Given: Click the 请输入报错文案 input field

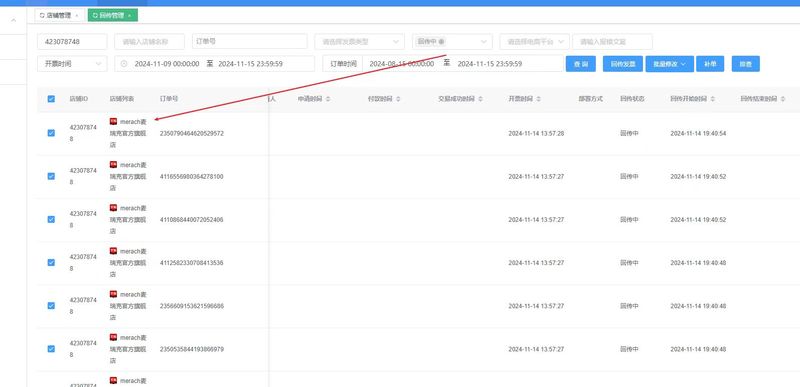Looking at the screenshot, I should 612,41.
